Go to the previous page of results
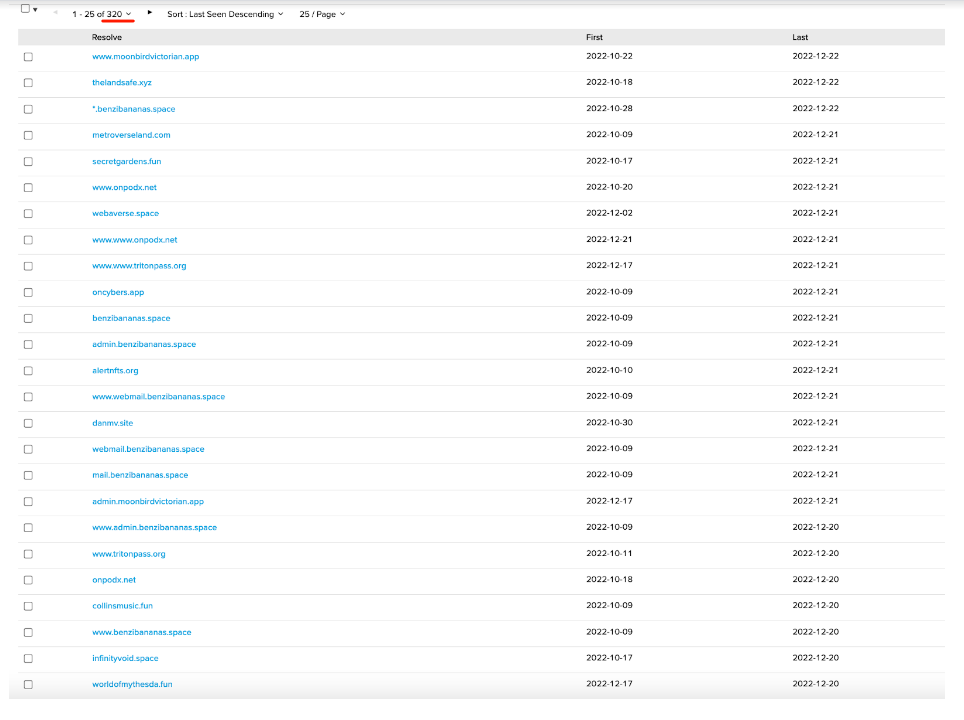This screenshot has width=964, height=720. pyautogui.click(x=55, y=13)
